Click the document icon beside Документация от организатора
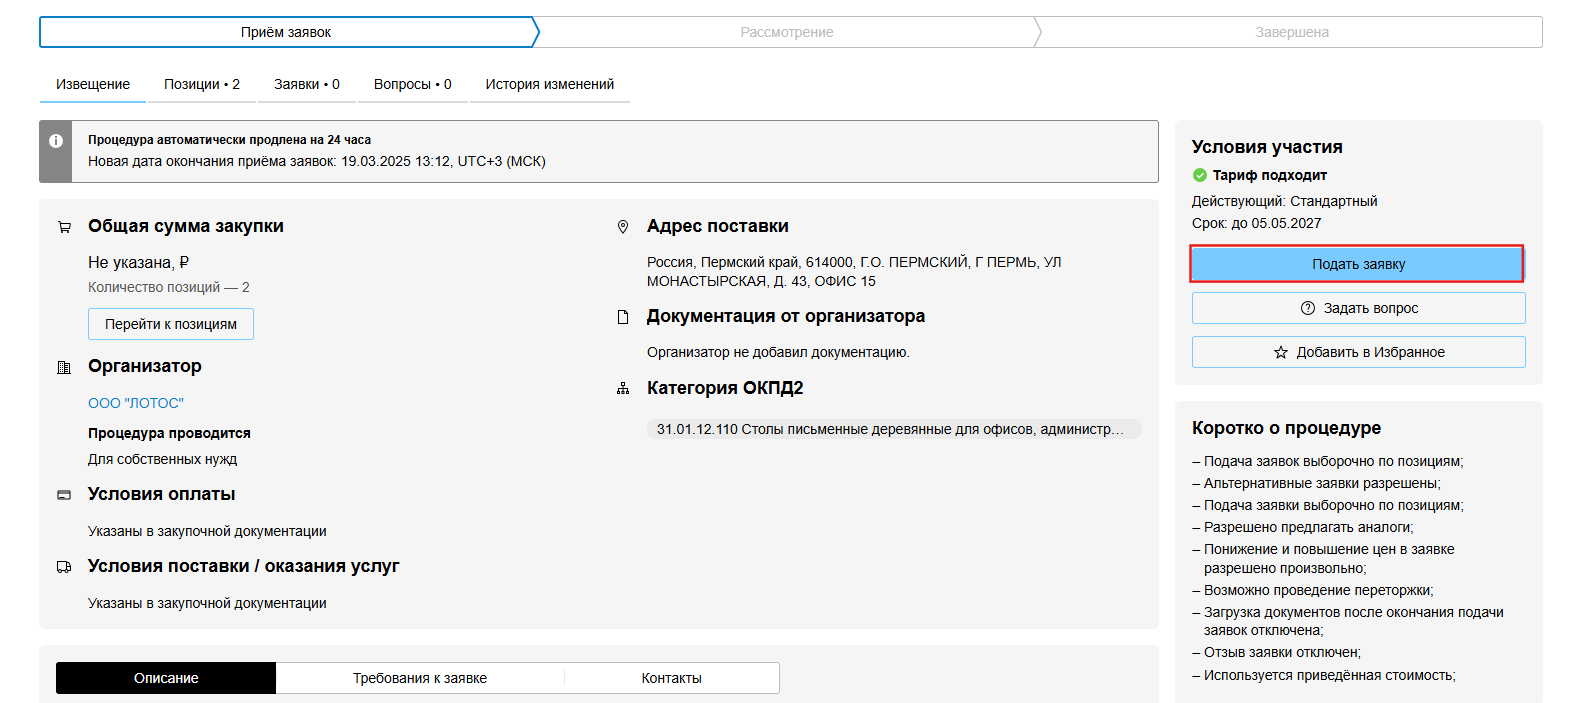This screenshot has height=703, width=1590. 623,317
